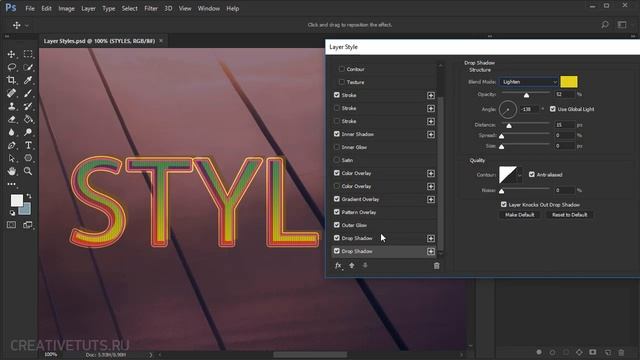Add another Gradient Overlay with its plus icon
The image size is (640, 360).
click(x=431, y=199)
